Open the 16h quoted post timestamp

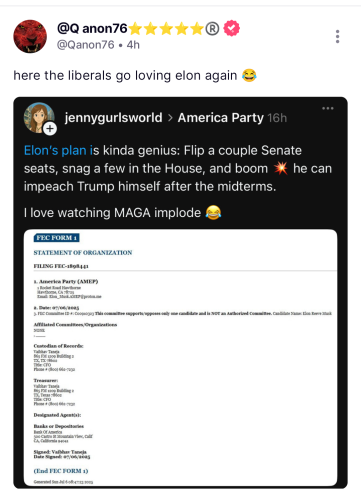(277, 118)
